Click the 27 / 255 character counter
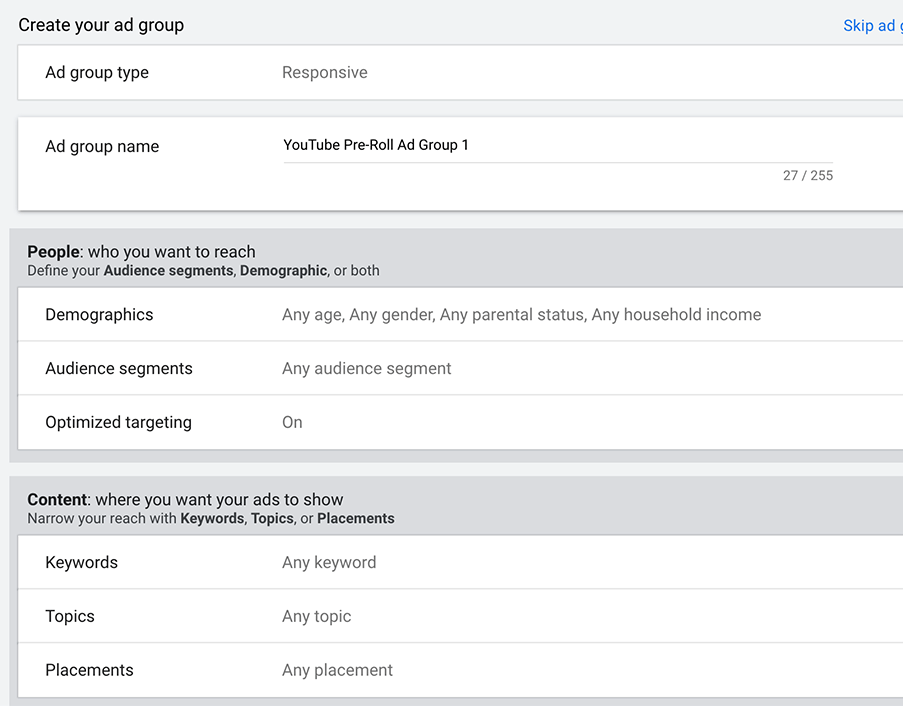Image resolution: width=903 pixels, height=706 pixels. coord(807,176)
